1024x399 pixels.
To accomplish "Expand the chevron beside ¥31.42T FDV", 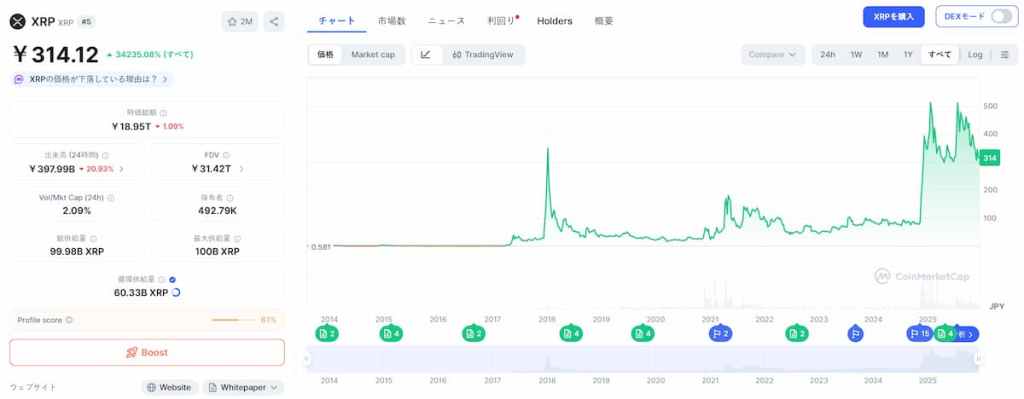I will (241, 168).
